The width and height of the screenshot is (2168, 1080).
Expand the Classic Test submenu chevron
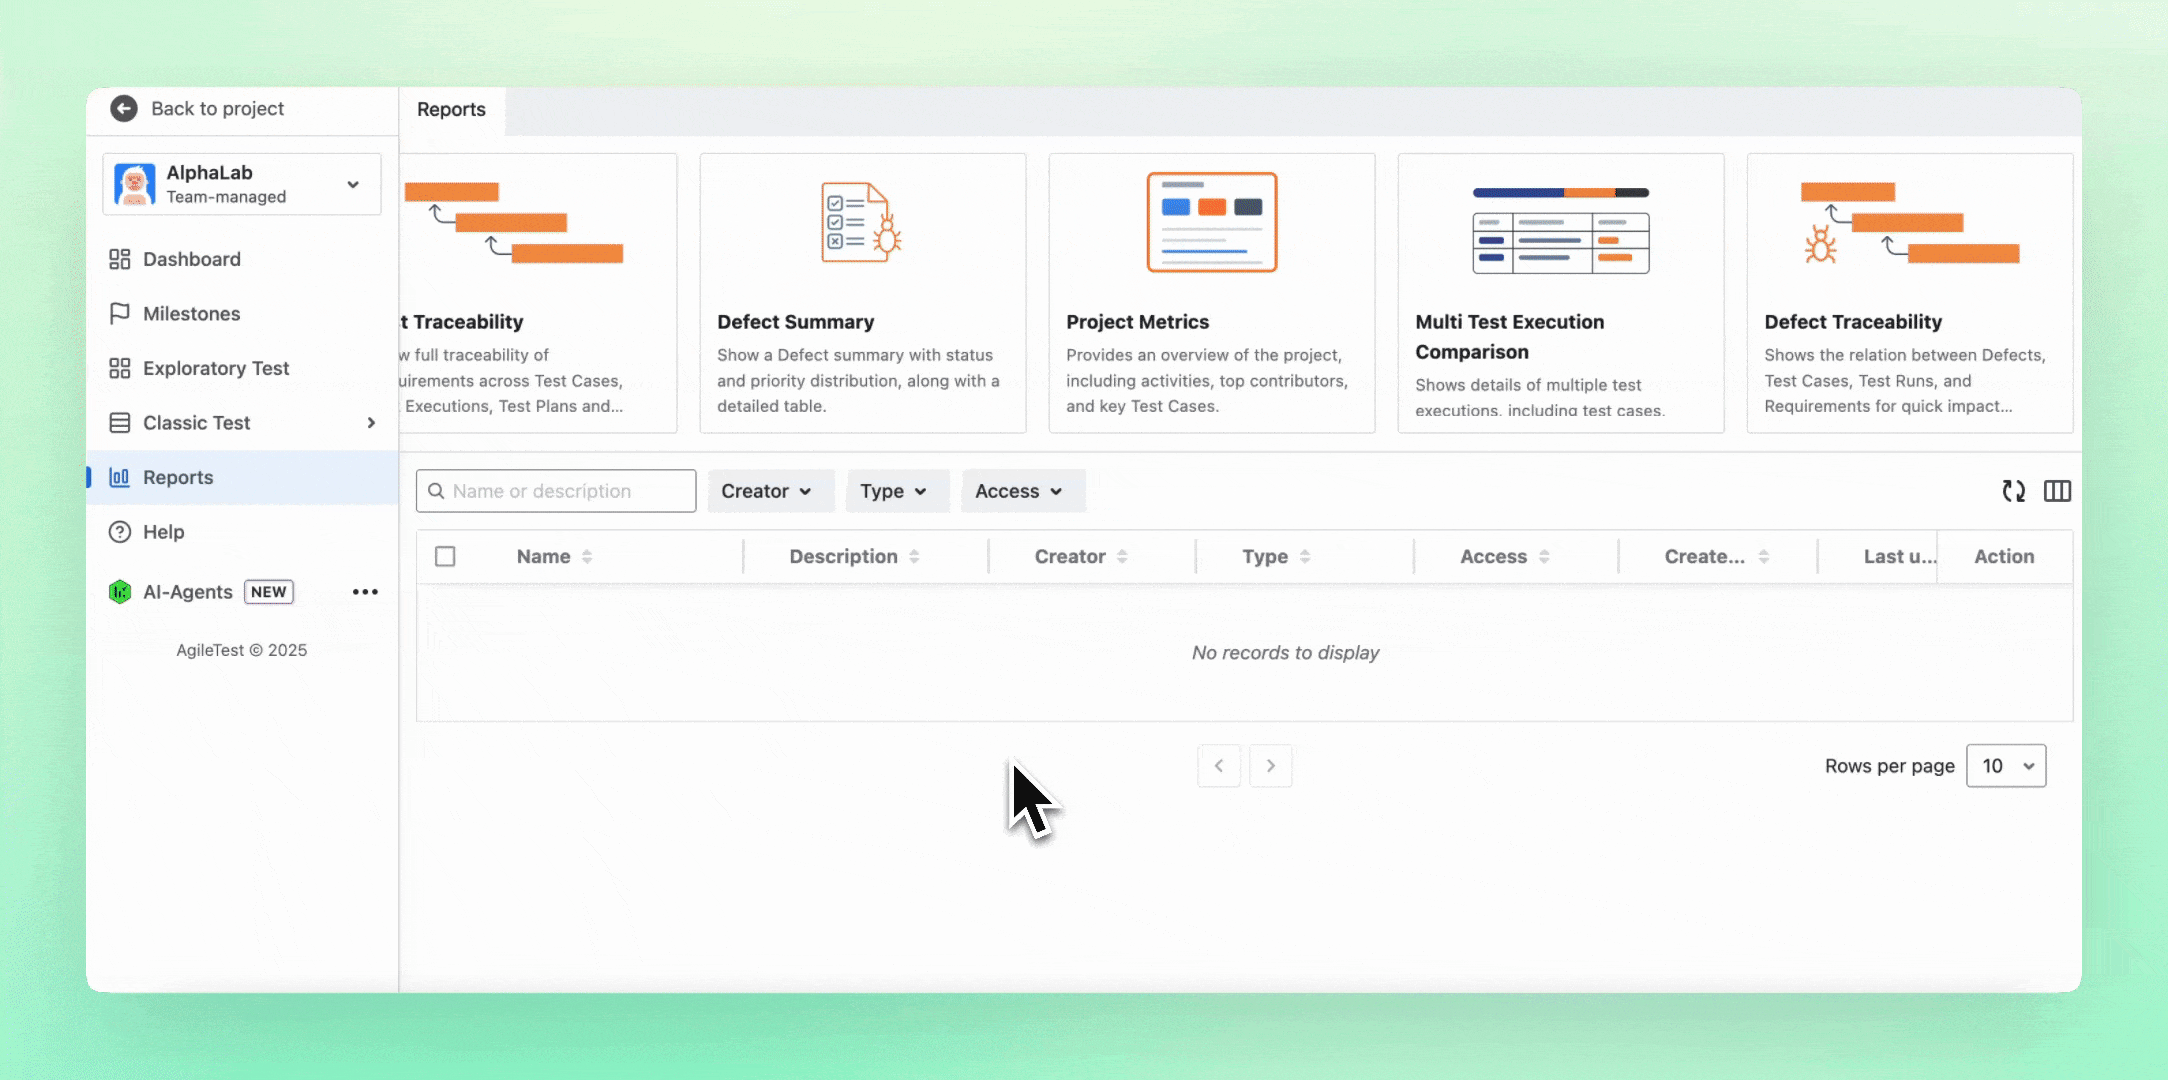[x=371, y=423]
